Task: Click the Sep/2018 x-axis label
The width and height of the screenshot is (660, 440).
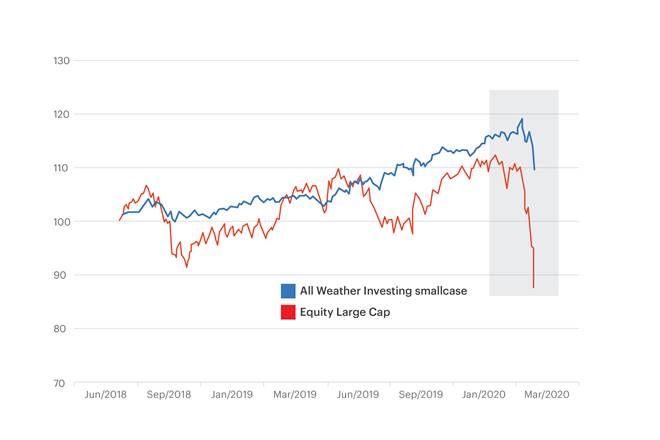Action: tap(168, 396)
